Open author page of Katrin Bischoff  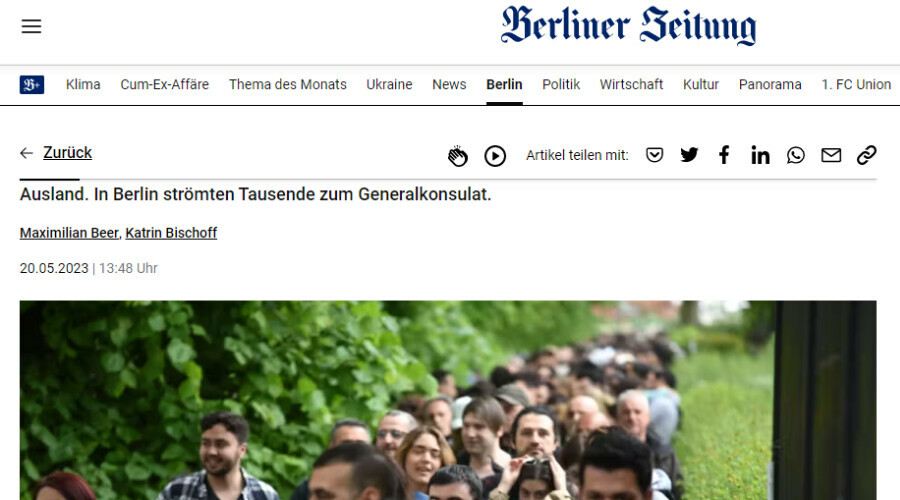(x=171, y=233)
